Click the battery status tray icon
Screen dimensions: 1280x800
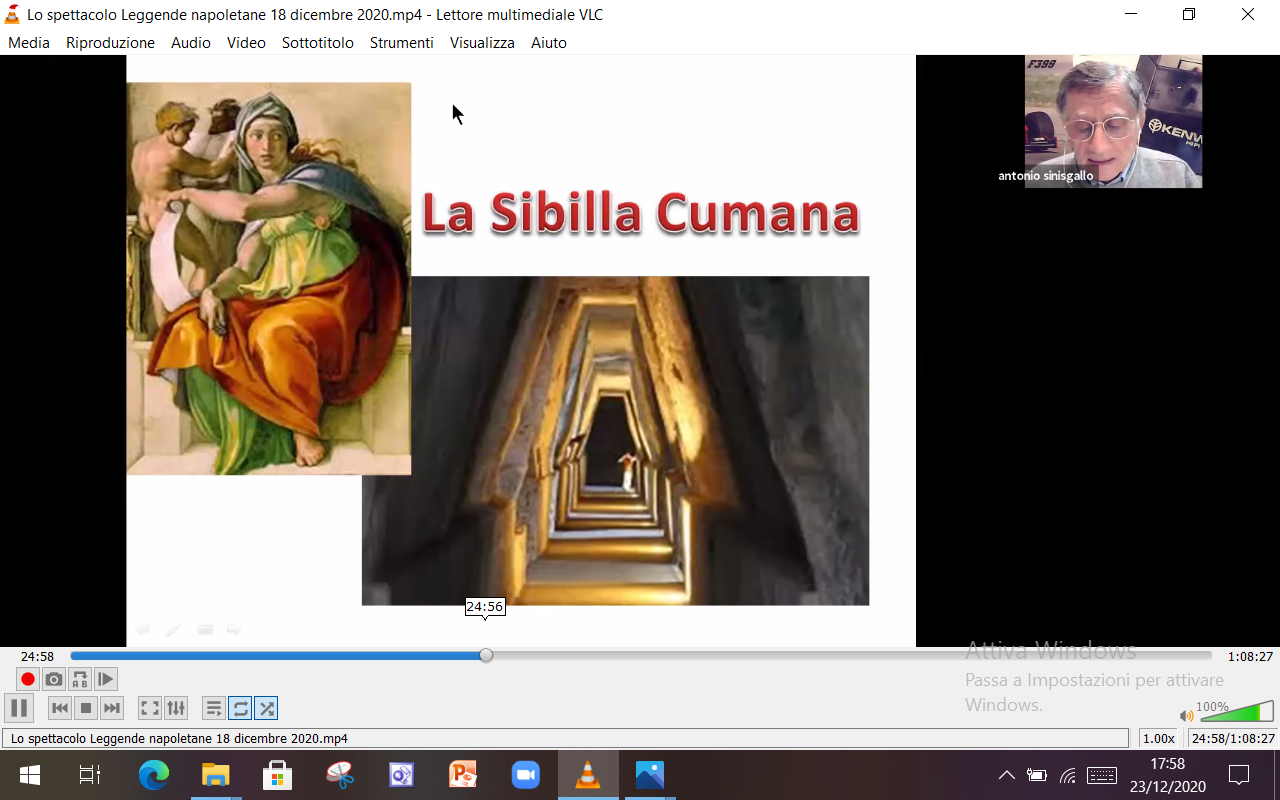pyautogui.click(x=1037, y=775)
